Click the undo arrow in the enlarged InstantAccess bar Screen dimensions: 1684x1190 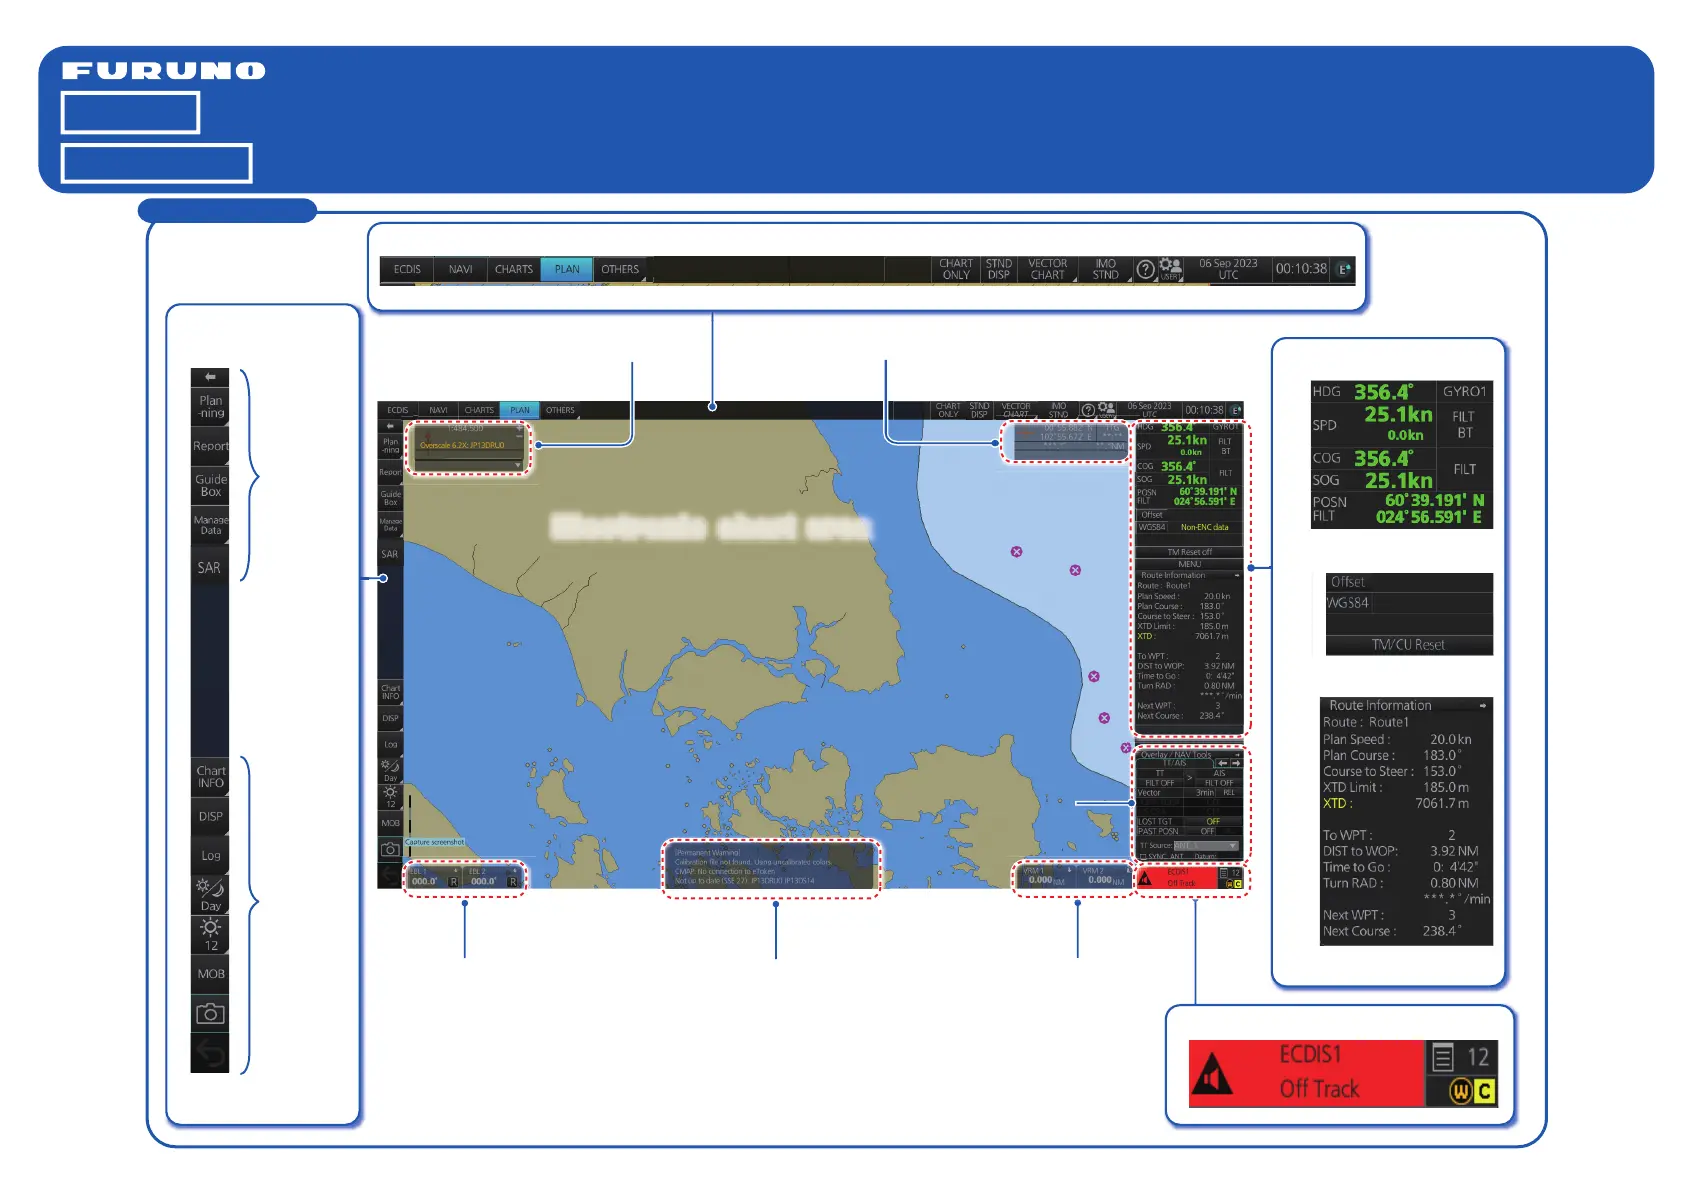pos(210,1053)
